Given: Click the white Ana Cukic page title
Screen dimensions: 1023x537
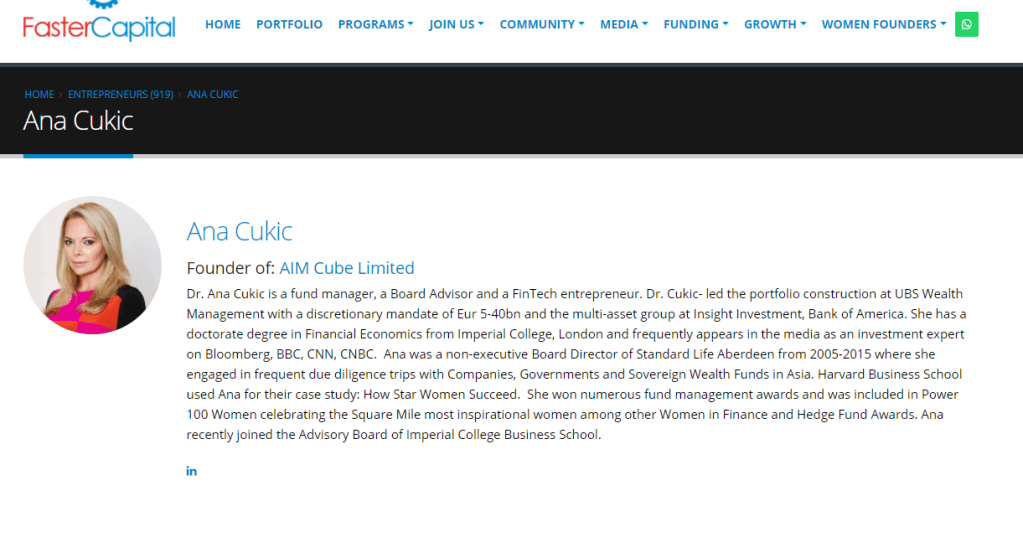Looking at the screenshot, I should (x=78, y=121).
